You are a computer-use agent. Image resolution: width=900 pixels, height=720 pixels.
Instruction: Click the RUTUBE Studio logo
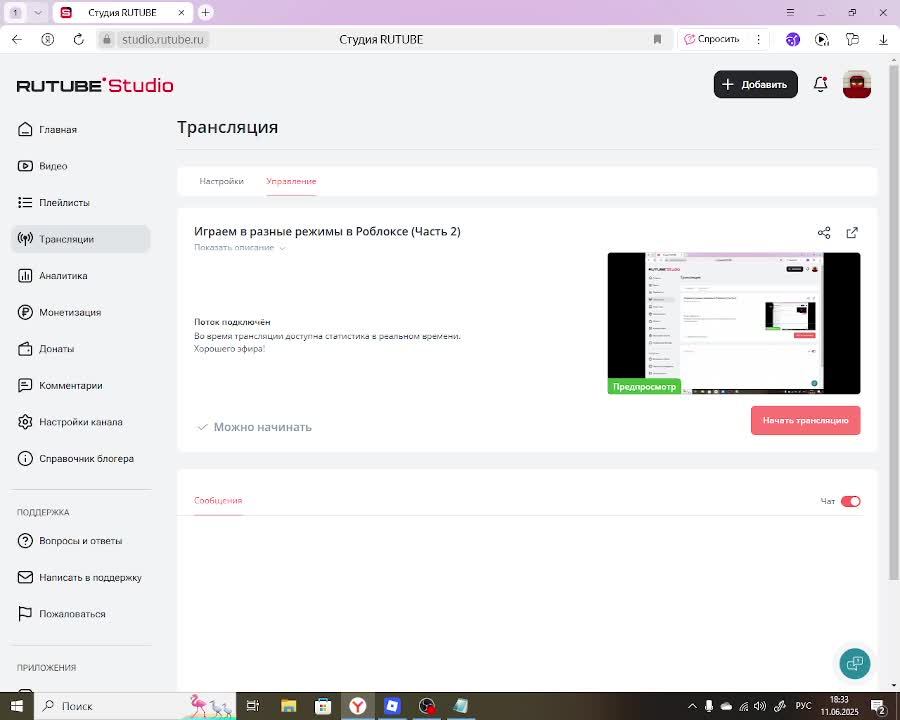pyautogui.click(x=95, y=86)
